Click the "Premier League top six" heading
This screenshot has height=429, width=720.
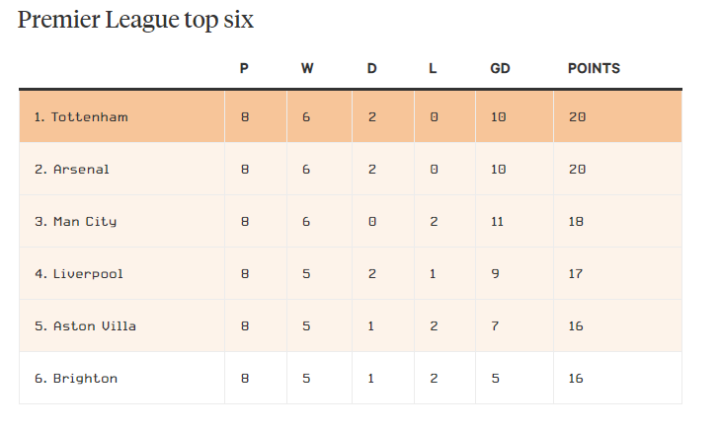[x=136, y=20]
